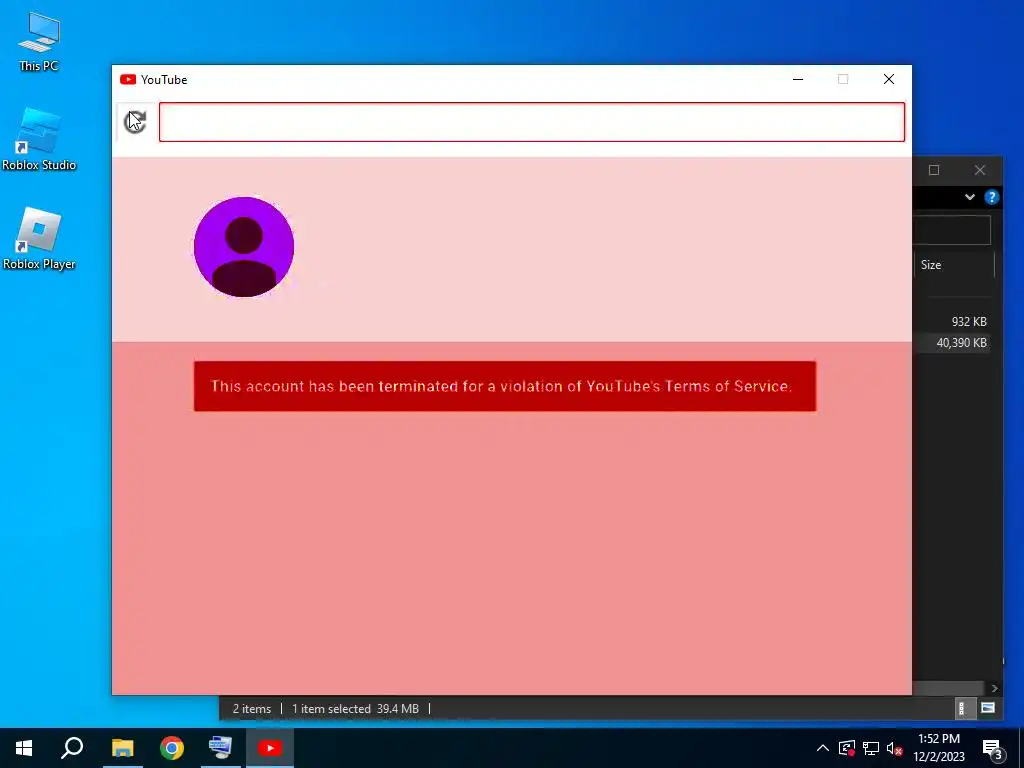
Task: Expand ribbon chevron in Explorer window
Action: (x=970, y=197)
